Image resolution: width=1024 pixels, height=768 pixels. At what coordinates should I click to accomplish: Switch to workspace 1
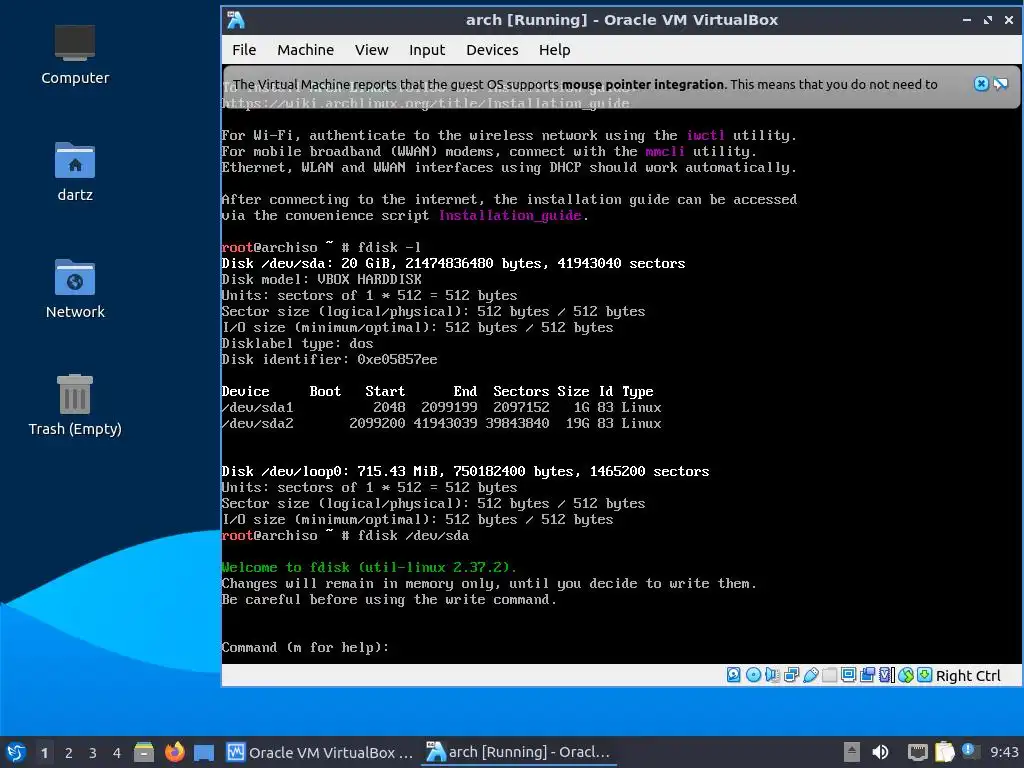(x=44, y=752)
